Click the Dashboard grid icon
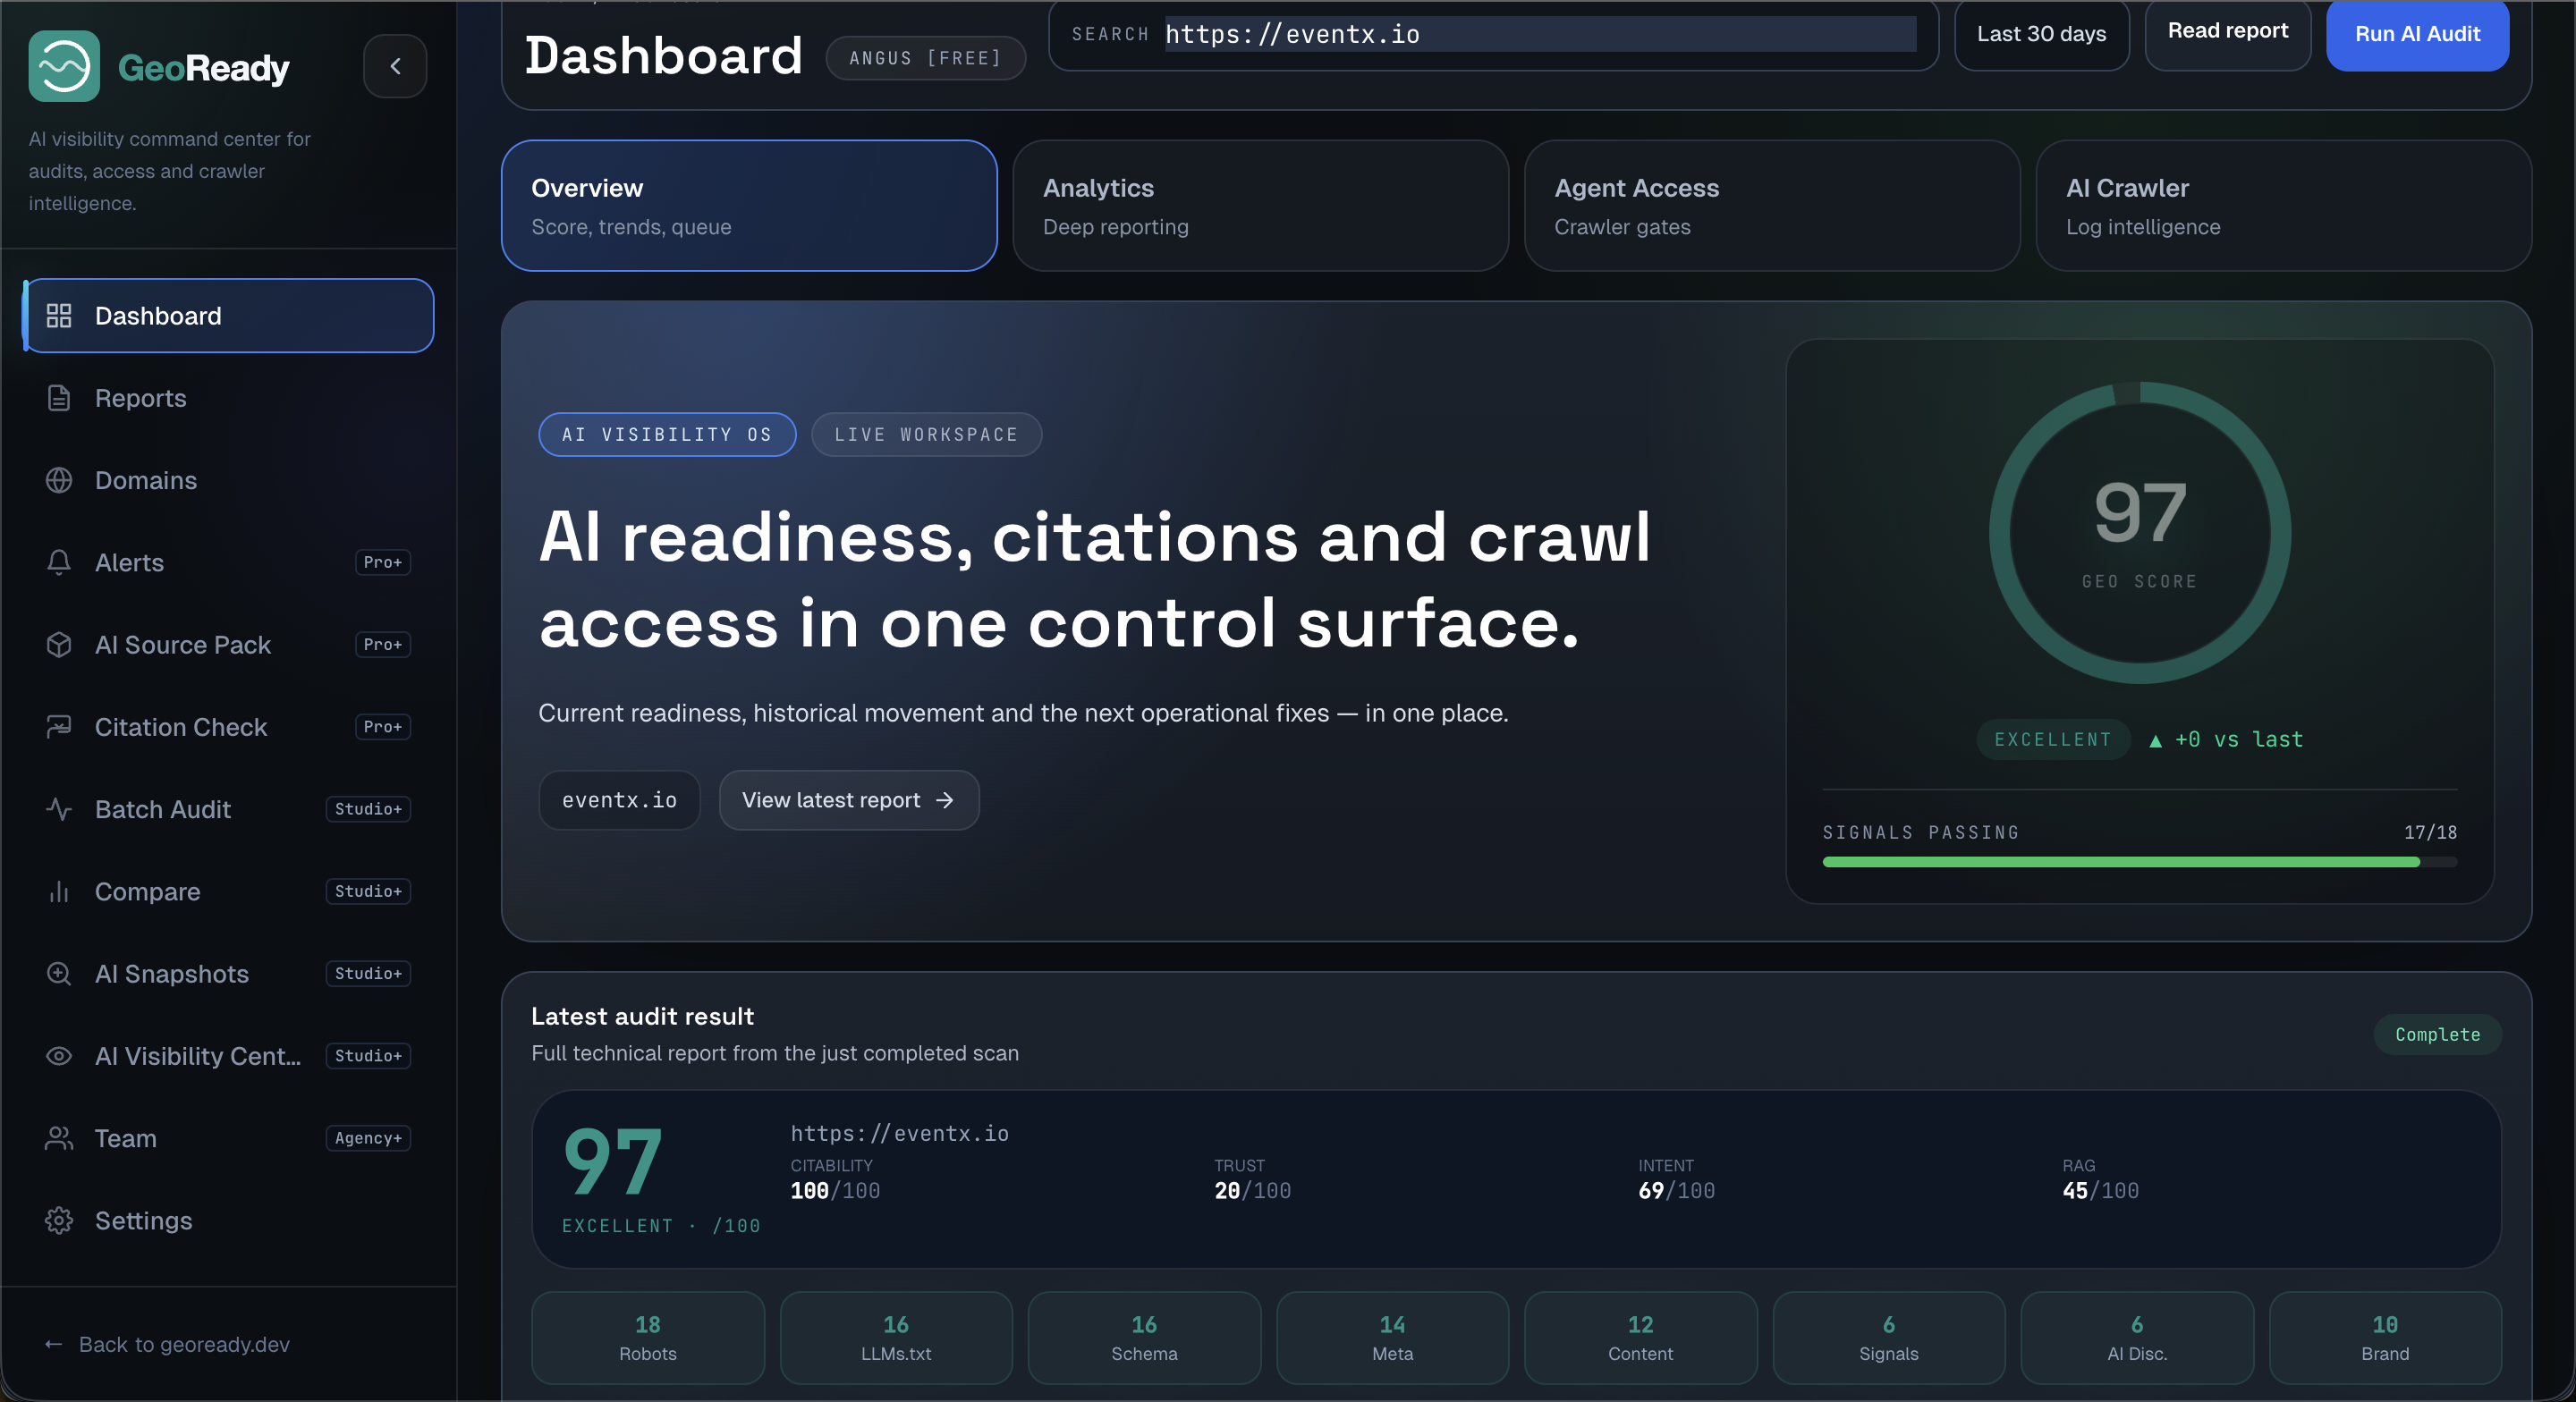This screenshot has width=2576, height=1402. tap(59, 316)
